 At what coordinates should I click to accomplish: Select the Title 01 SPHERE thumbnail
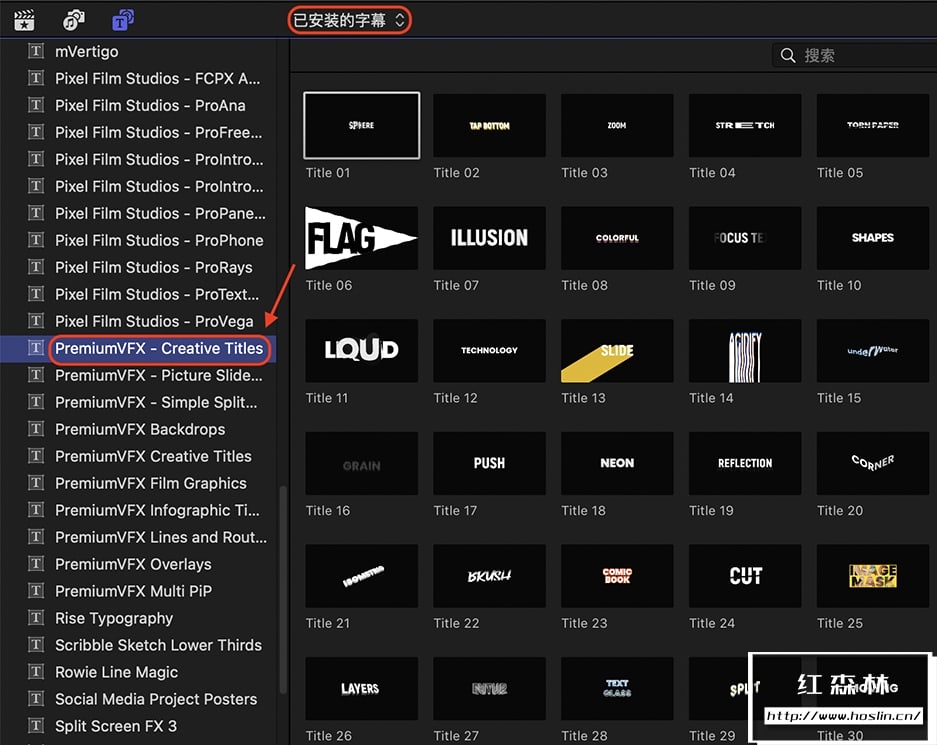coord(362,125)
